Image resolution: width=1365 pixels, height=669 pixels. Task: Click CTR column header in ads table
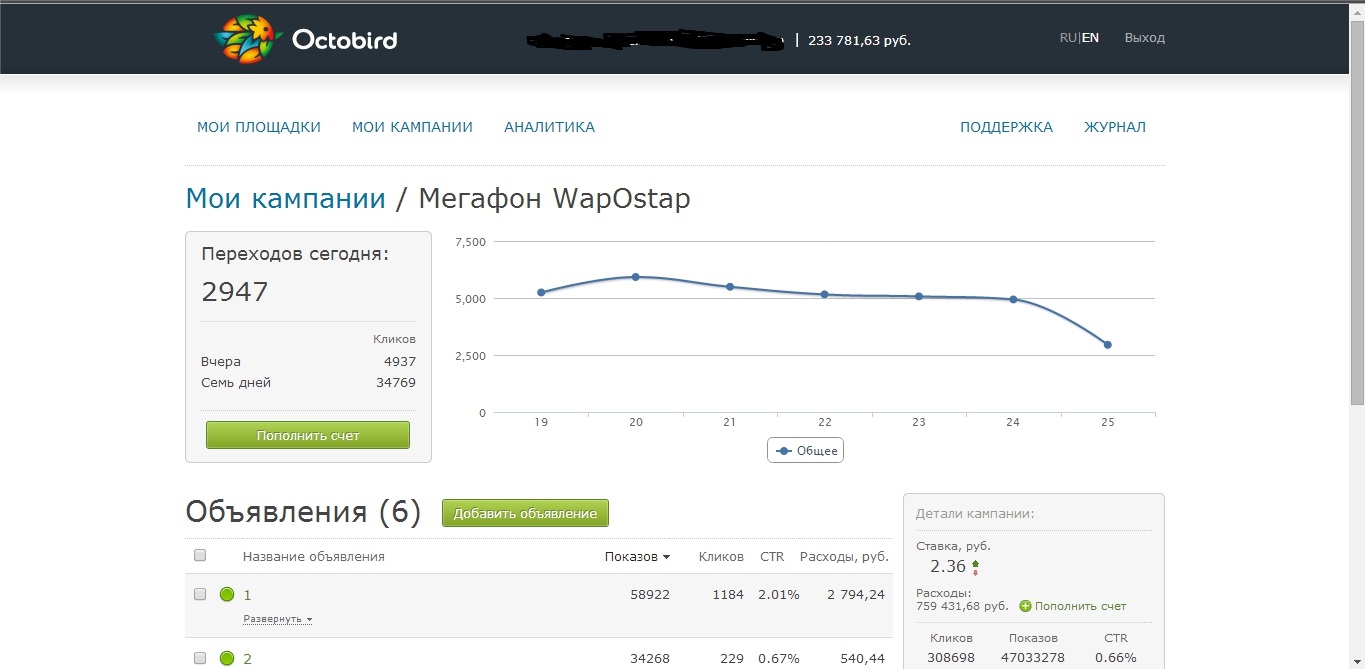[x=772, y=556]
